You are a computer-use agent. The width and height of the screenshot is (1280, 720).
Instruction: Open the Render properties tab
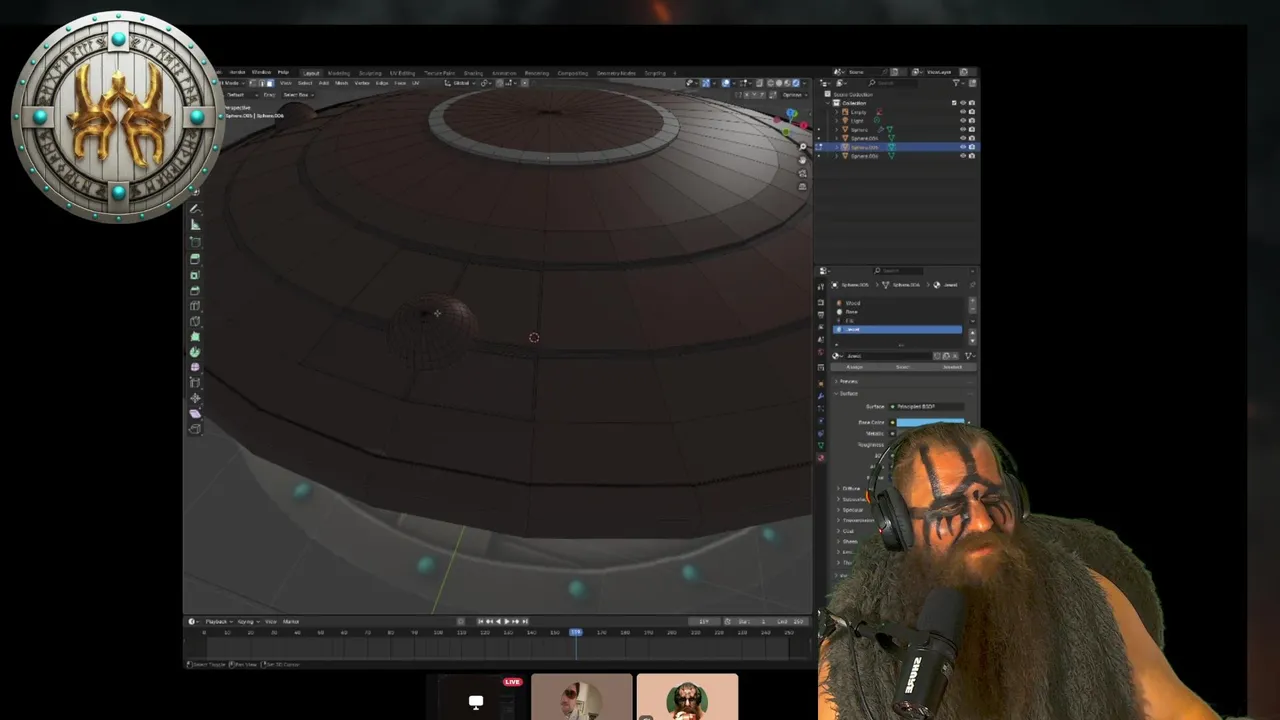point(821,302)
